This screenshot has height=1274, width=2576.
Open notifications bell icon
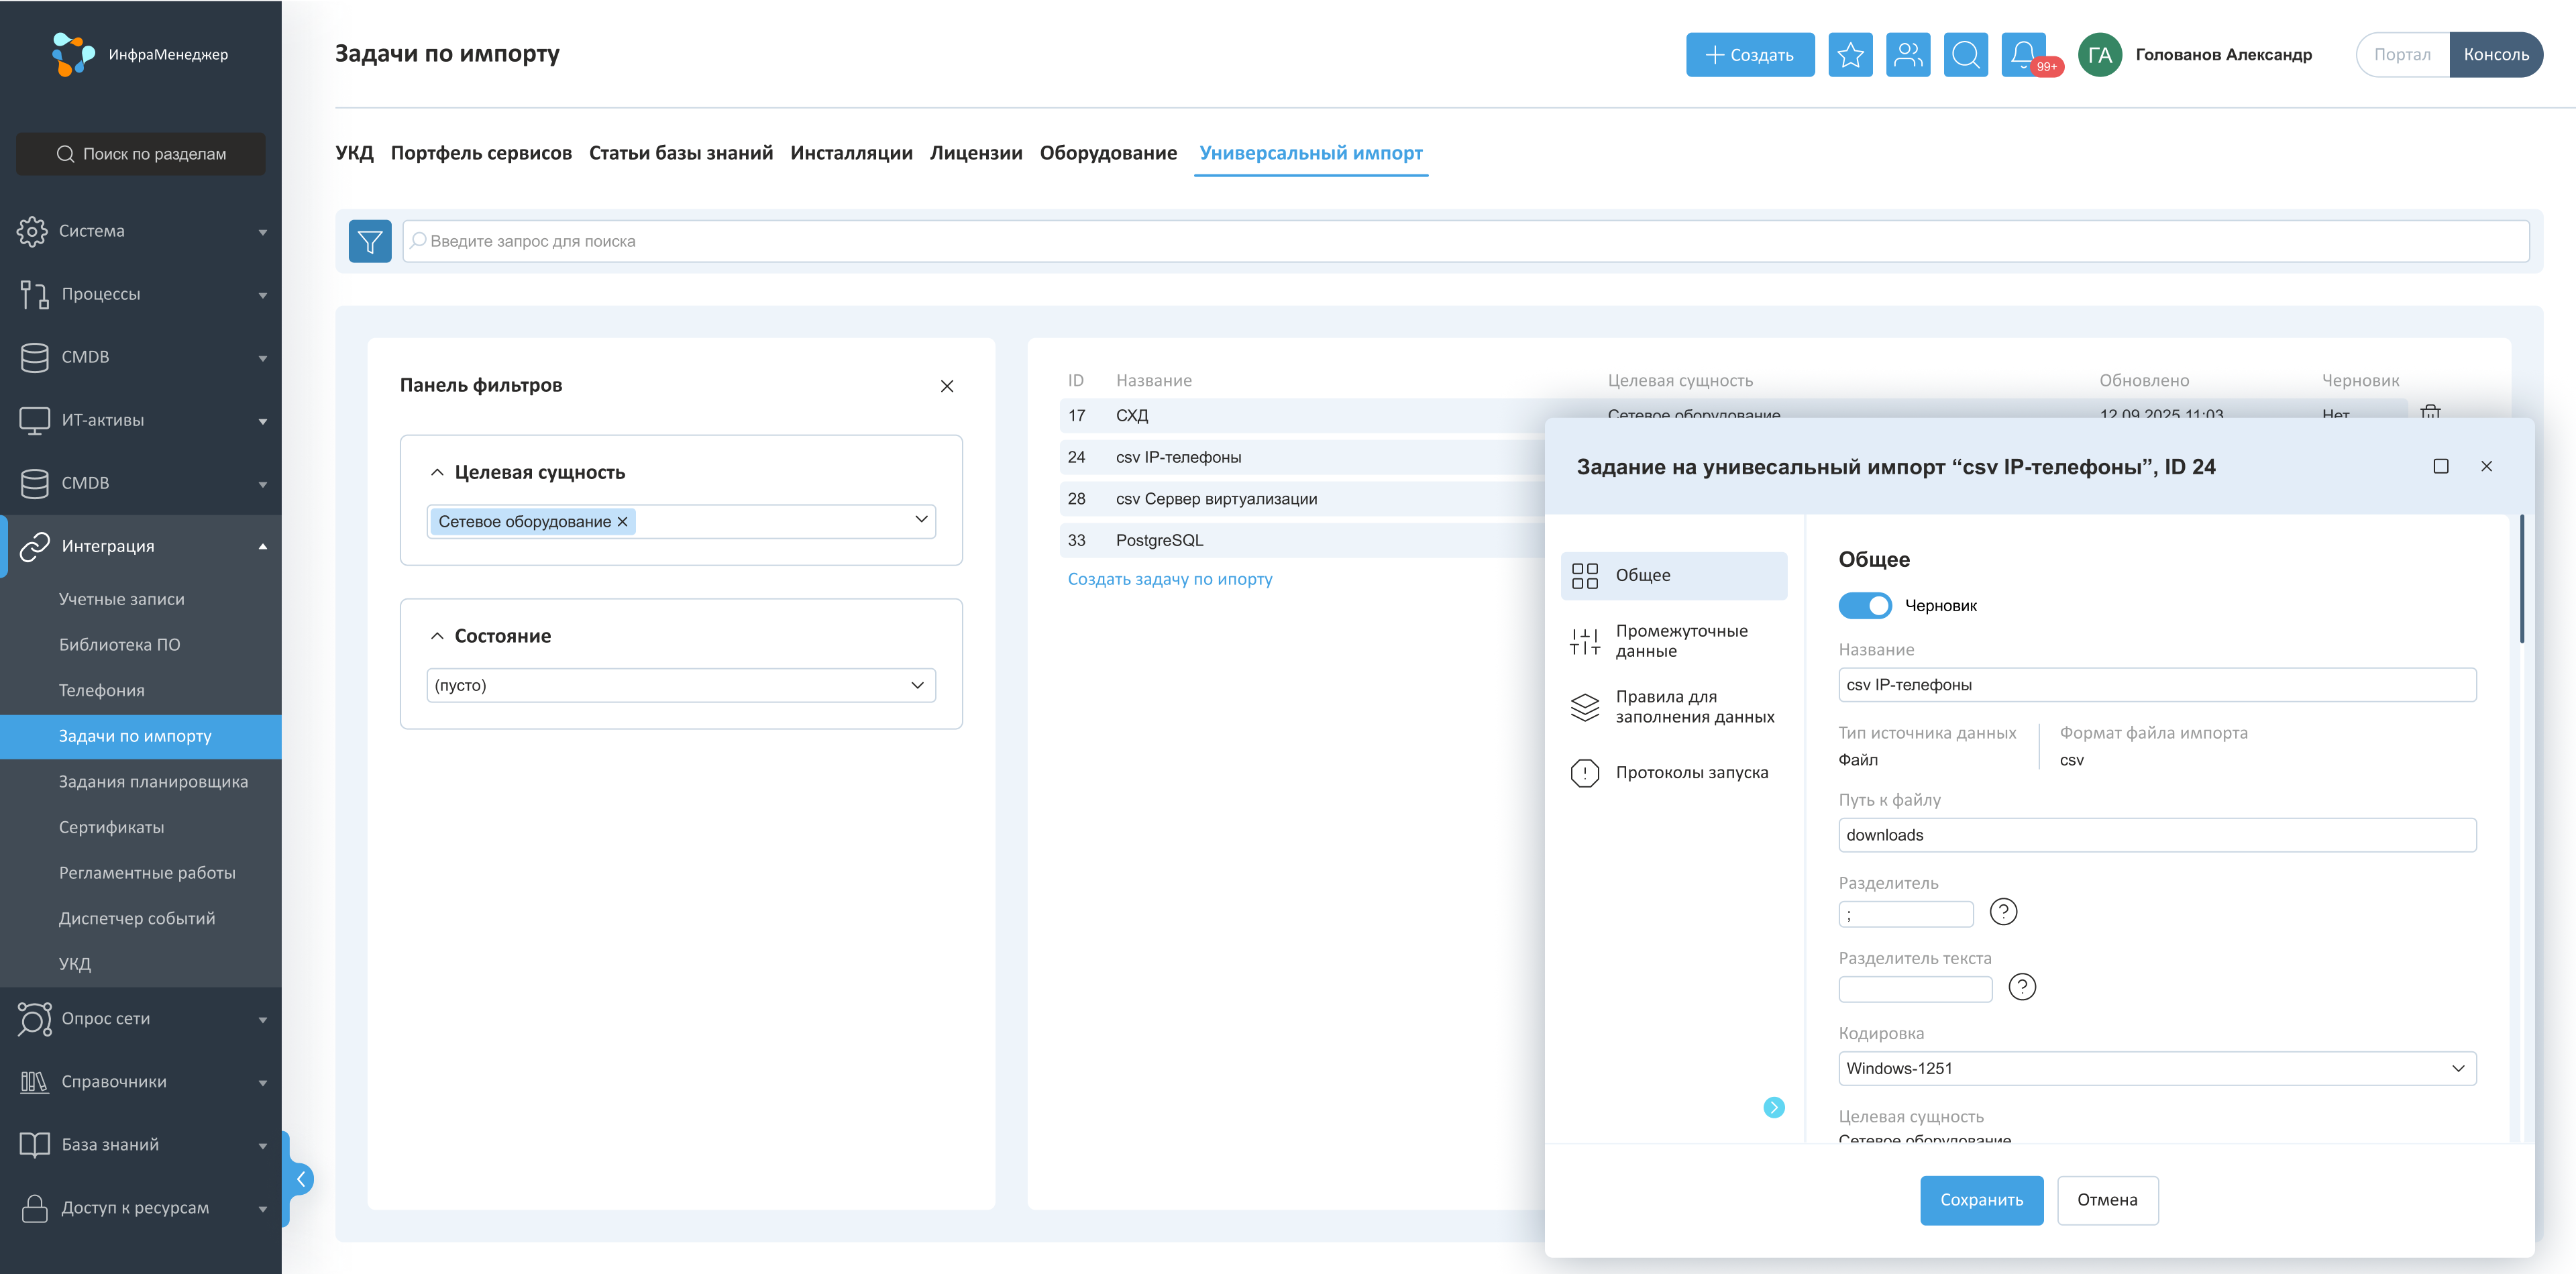(2022, 54)
